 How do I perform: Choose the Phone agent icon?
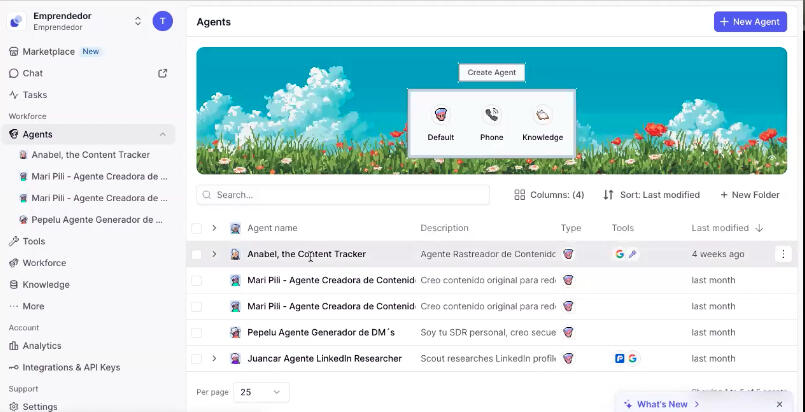(x=491, y=115)
